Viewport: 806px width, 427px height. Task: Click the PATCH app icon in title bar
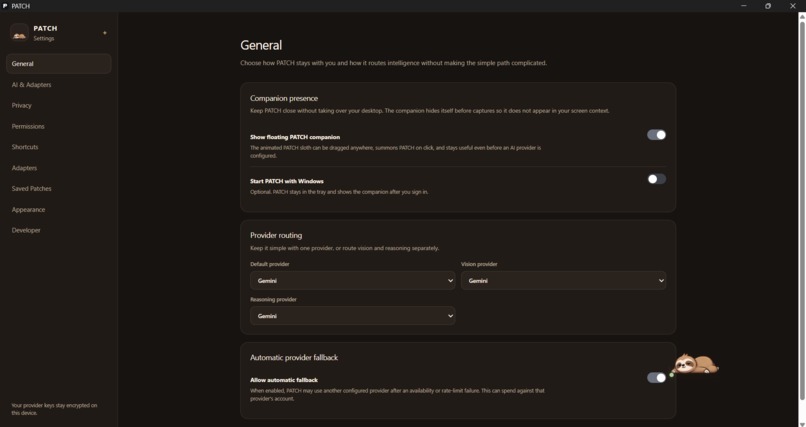click(5, 6)
